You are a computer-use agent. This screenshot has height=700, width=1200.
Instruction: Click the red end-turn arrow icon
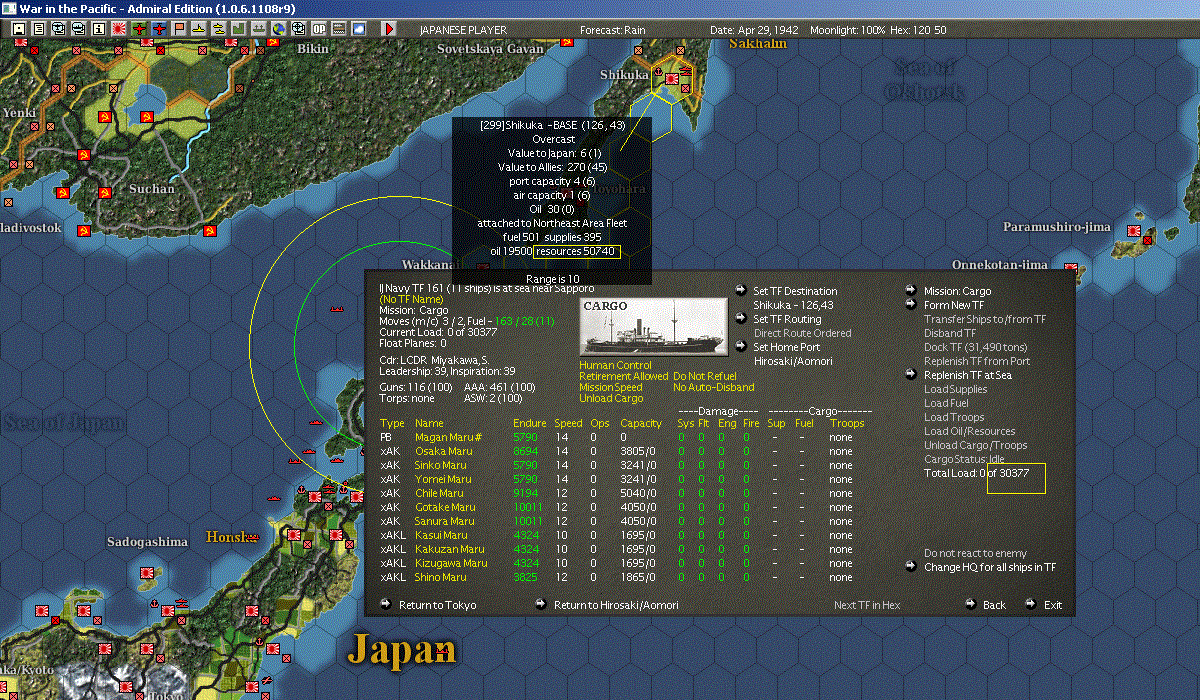coord(389,29)
